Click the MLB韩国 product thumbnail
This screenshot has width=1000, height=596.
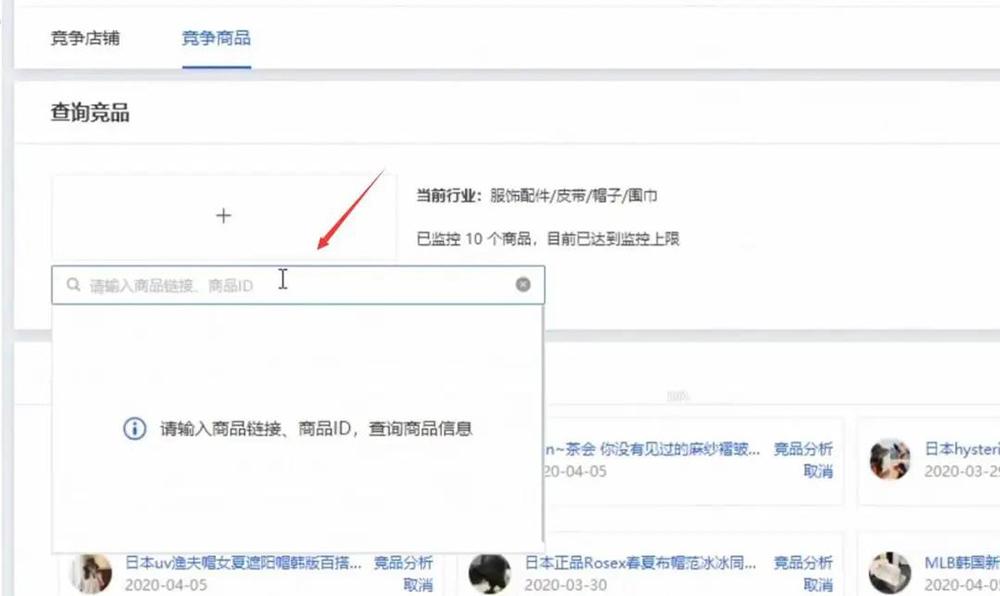pyautogui.click(x=889, y=573)
